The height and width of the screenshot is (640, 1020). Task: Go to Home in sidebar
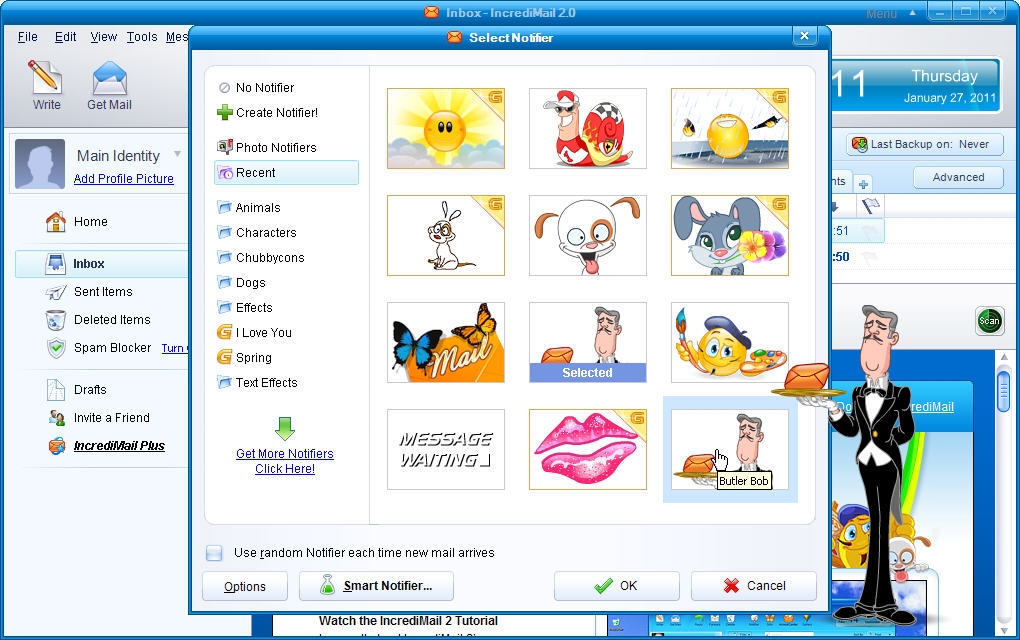tap(77, 222)
